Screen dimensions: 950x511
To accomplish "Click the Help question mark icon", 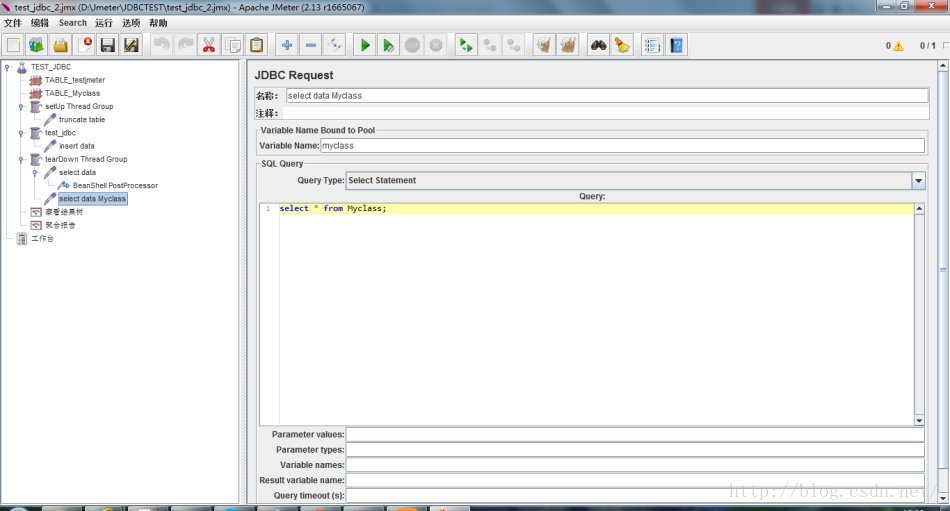I will pyautogui.click(x=676, y=45).
